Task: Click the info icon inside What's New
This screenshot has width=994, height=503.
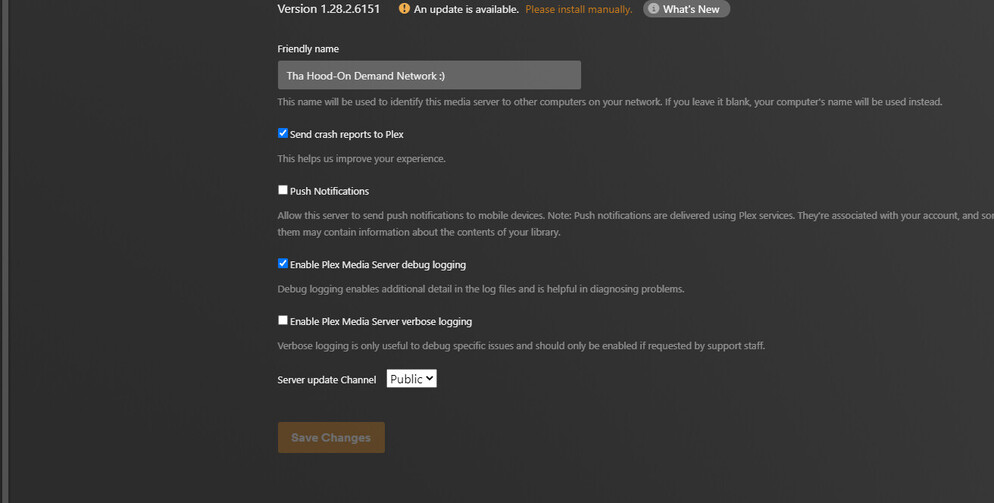Action: click(x=654, y=9)
